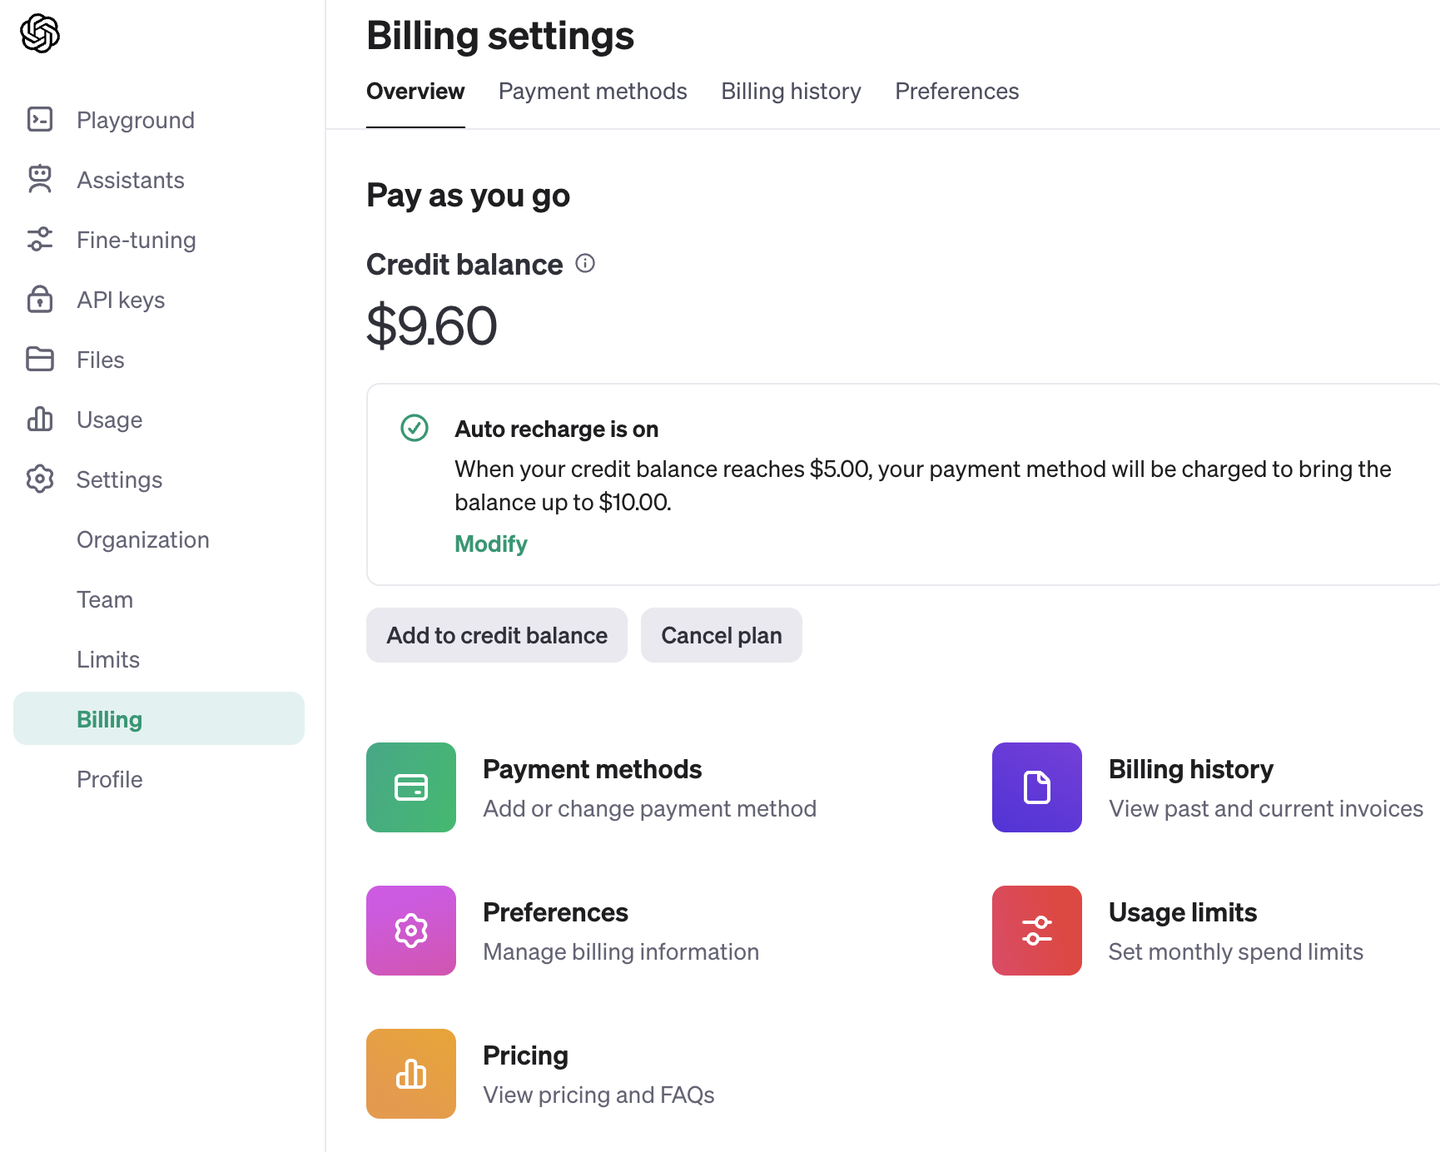Screen dimensions: 1440x1152
Task: Click the Usage bar chart icon
Action: (40, 419)
